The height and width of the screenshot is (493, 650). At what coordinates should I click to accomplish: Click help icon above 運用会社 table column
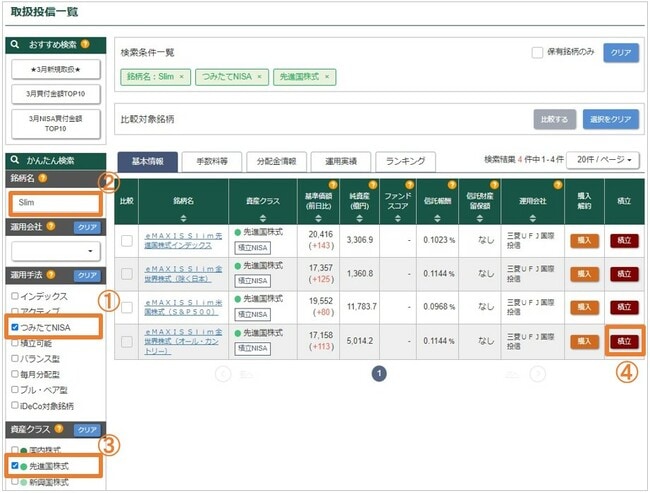point(558,185)
